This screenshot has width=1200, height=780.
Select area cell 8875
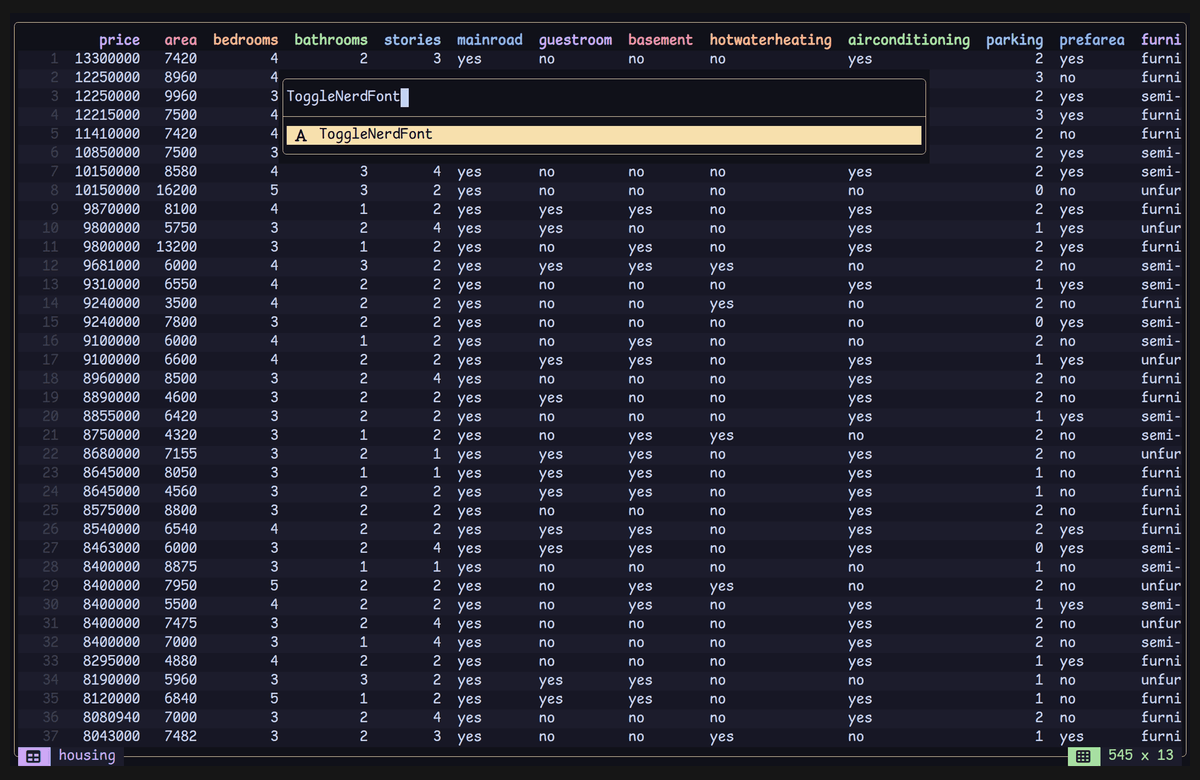pos(181,567)
